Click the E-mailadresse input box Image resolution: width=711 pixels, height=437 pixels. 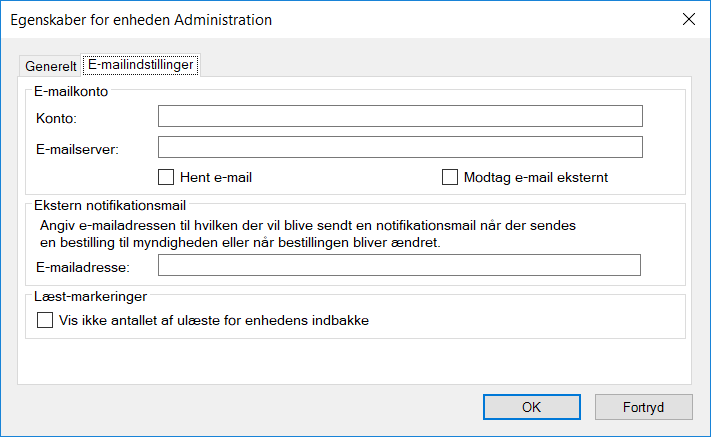click(x=399, y=265)
